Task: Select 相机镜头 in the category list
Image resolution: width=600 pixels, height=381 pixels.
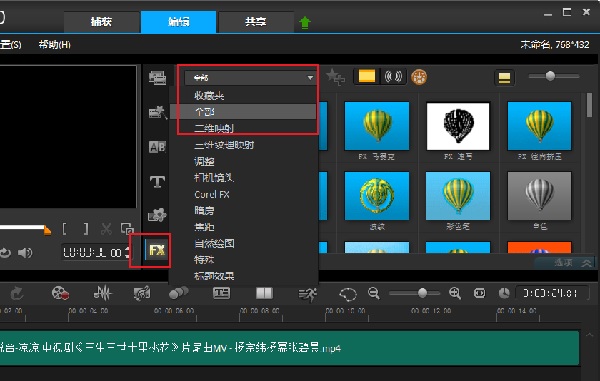Action: click(x=214, y=178)
